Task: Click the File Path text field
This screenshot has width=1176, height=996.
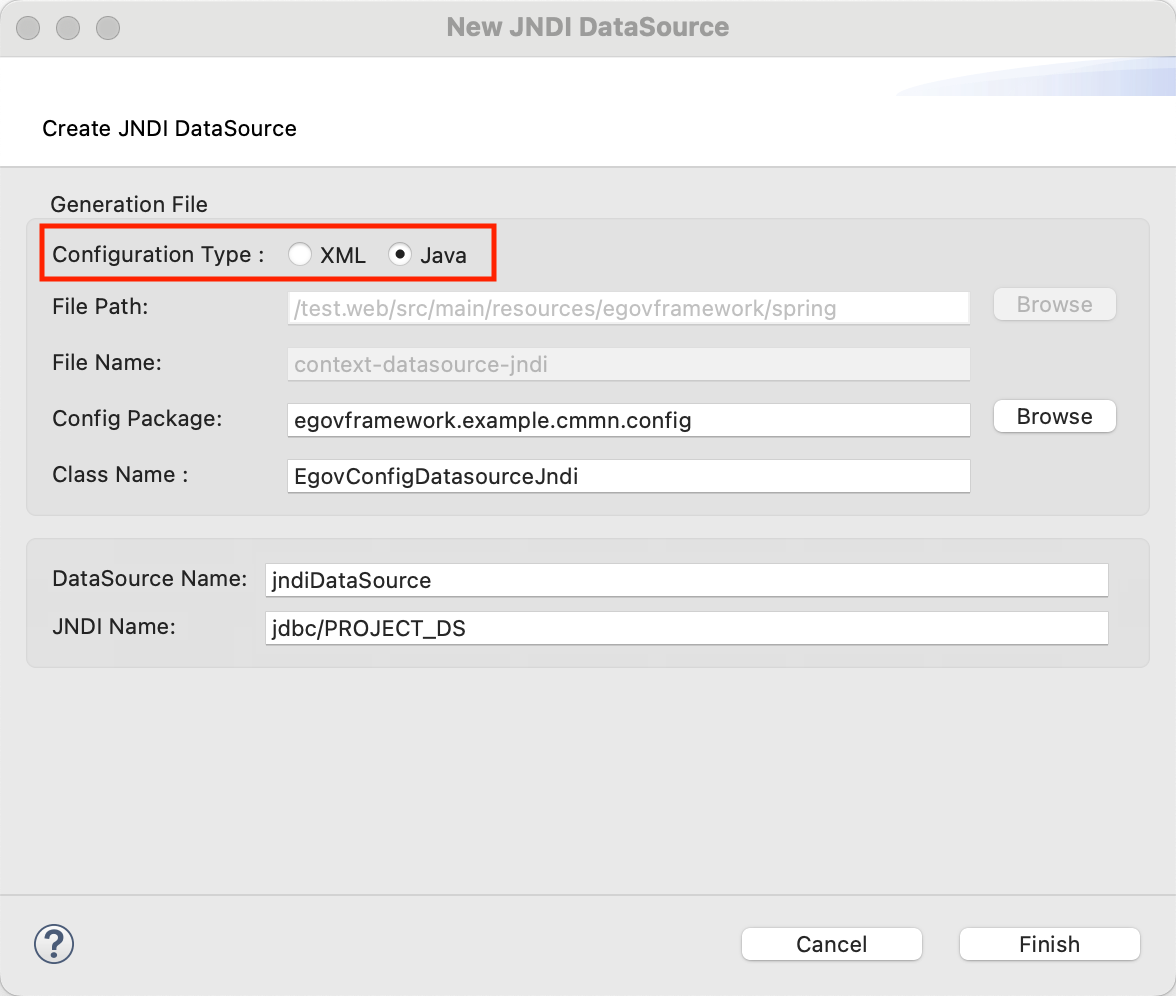Action: (x=628, y=308)
